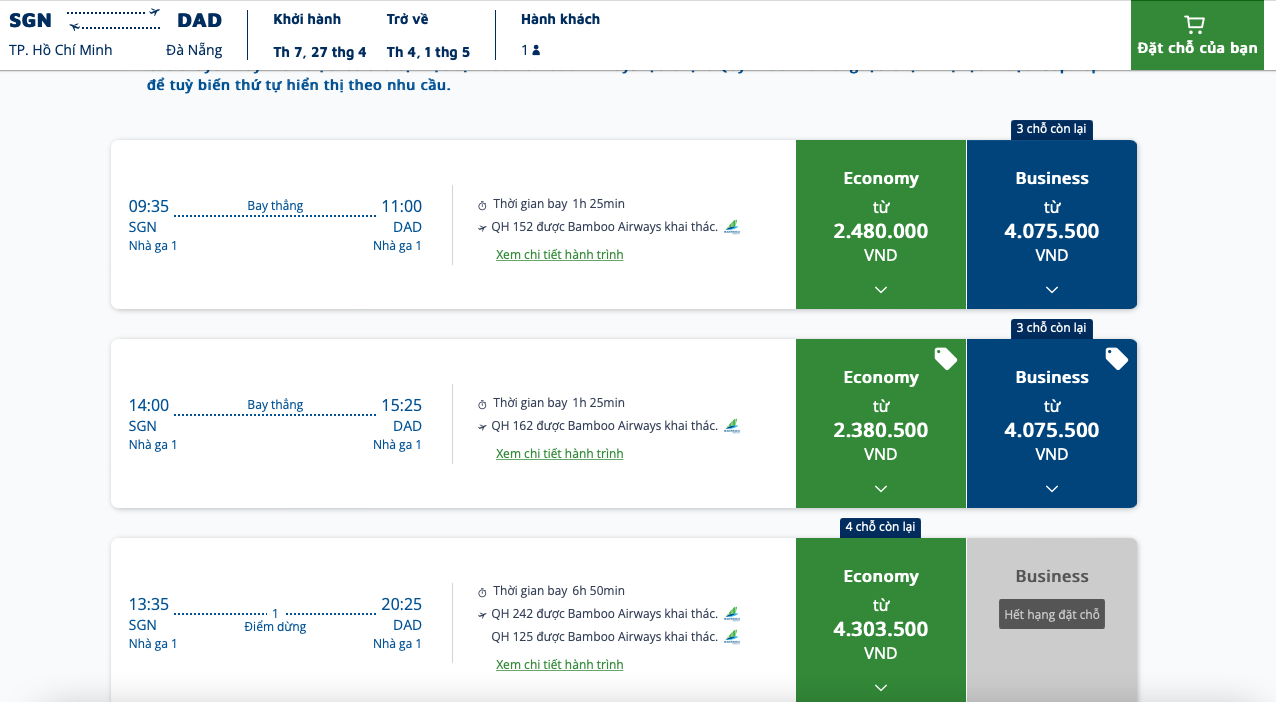
Task: Expand Business fare chevron for 09:35 flight
Action: tap(1051, 290)
